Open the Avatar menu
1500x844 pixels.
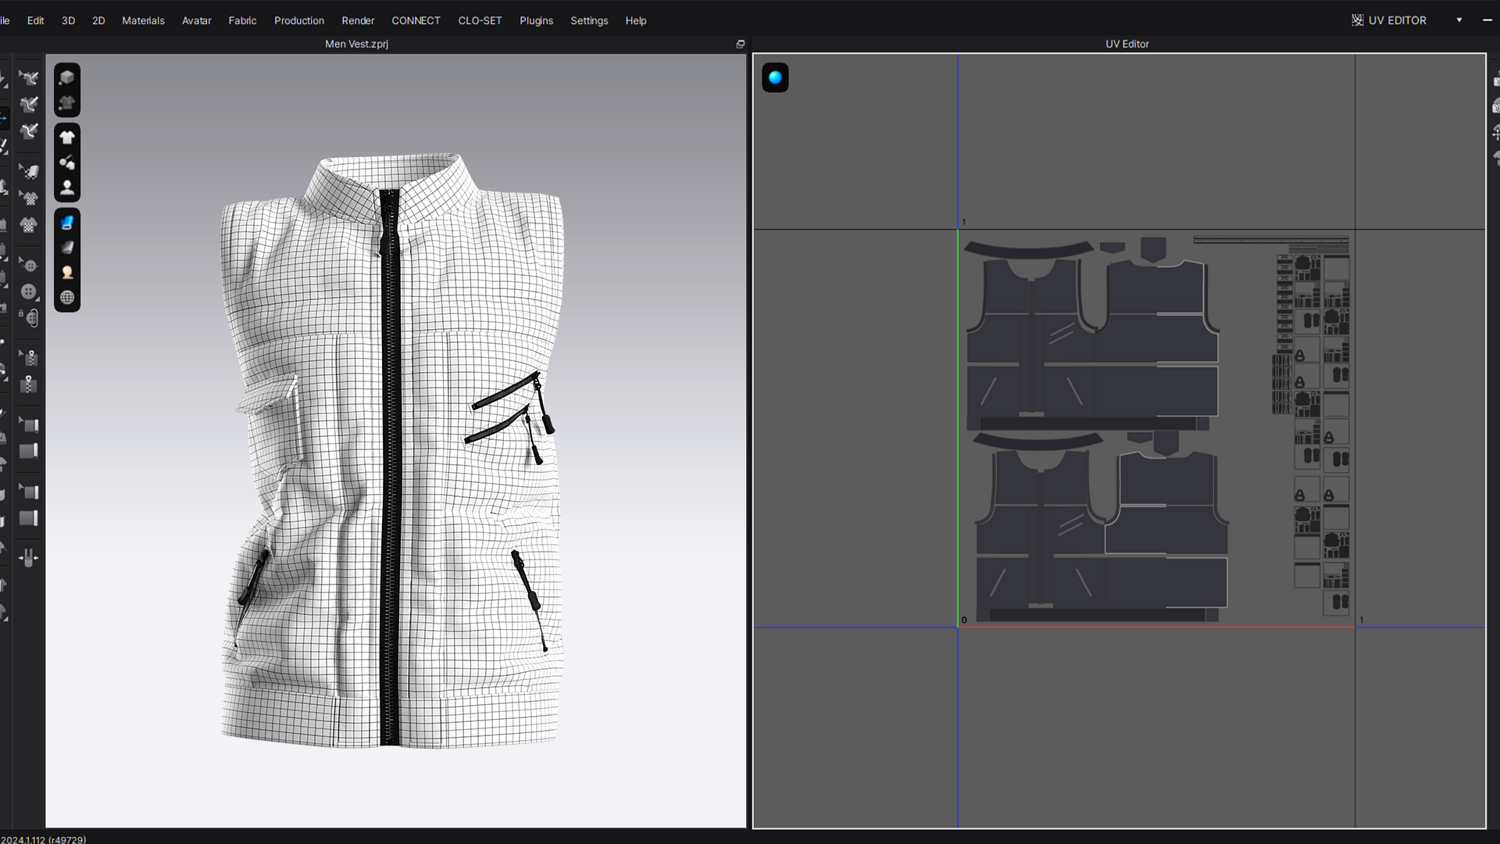click(x=196, y=20)
